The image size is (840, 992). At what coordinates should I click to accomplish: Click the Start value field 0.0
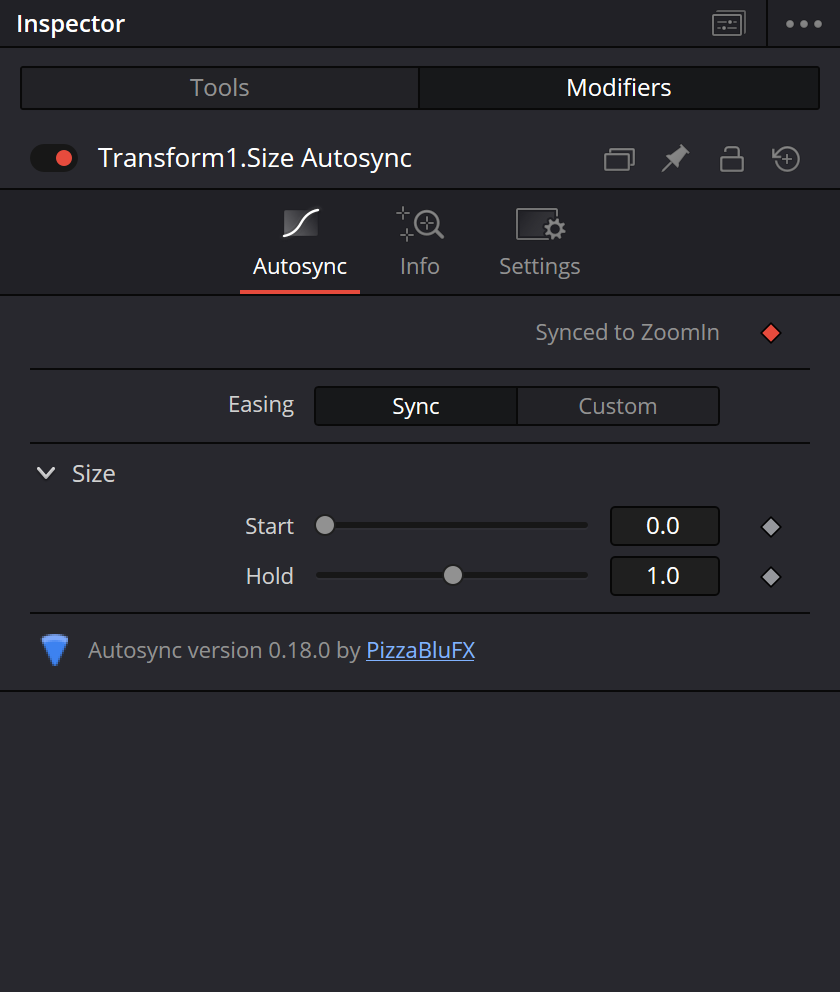click(664, 526)
